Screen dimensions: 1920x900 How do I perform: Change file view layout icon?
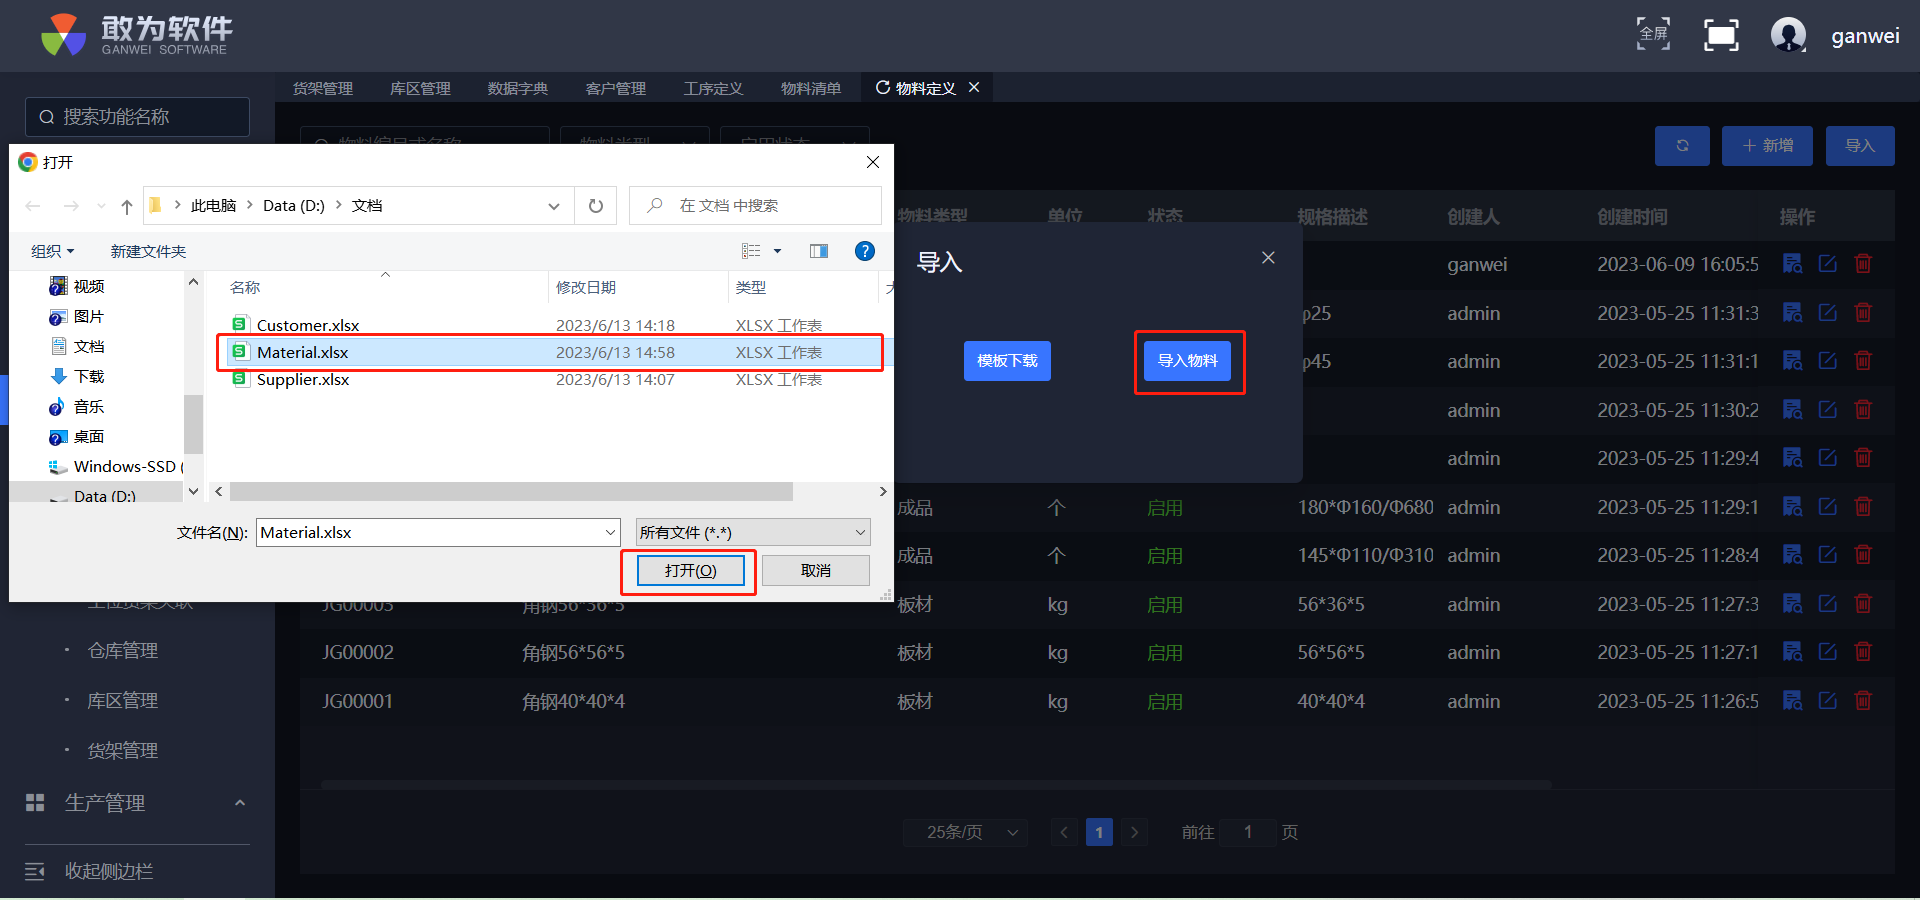(751, 251)
